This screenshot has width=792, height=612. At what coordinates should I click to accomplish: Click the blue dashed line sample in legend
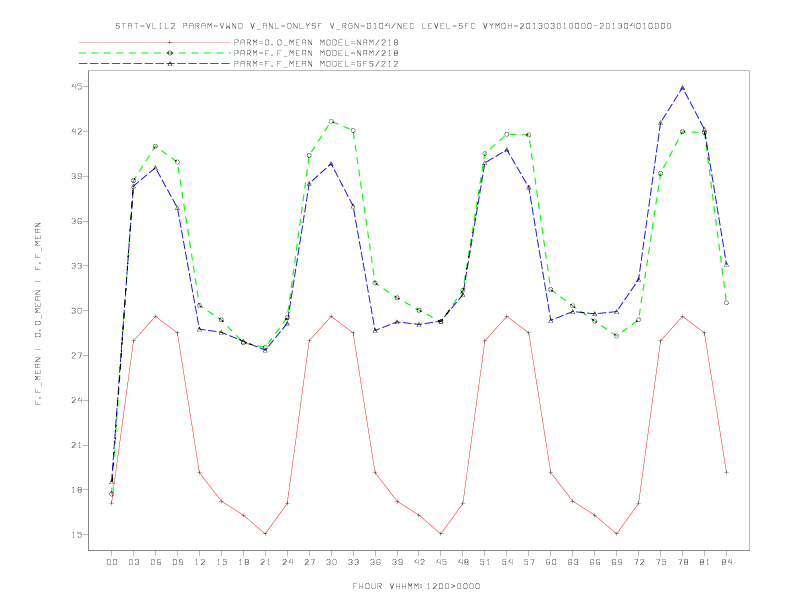(x=155, y=64)
